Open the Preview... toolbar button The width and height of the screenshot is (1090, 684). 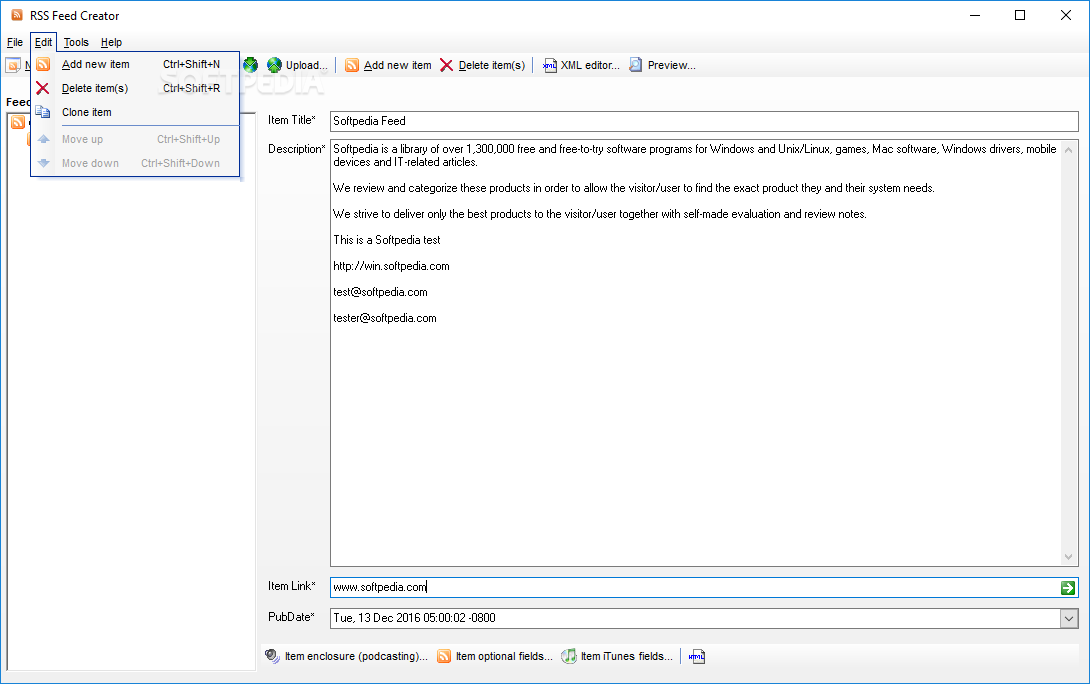(662, 65)
